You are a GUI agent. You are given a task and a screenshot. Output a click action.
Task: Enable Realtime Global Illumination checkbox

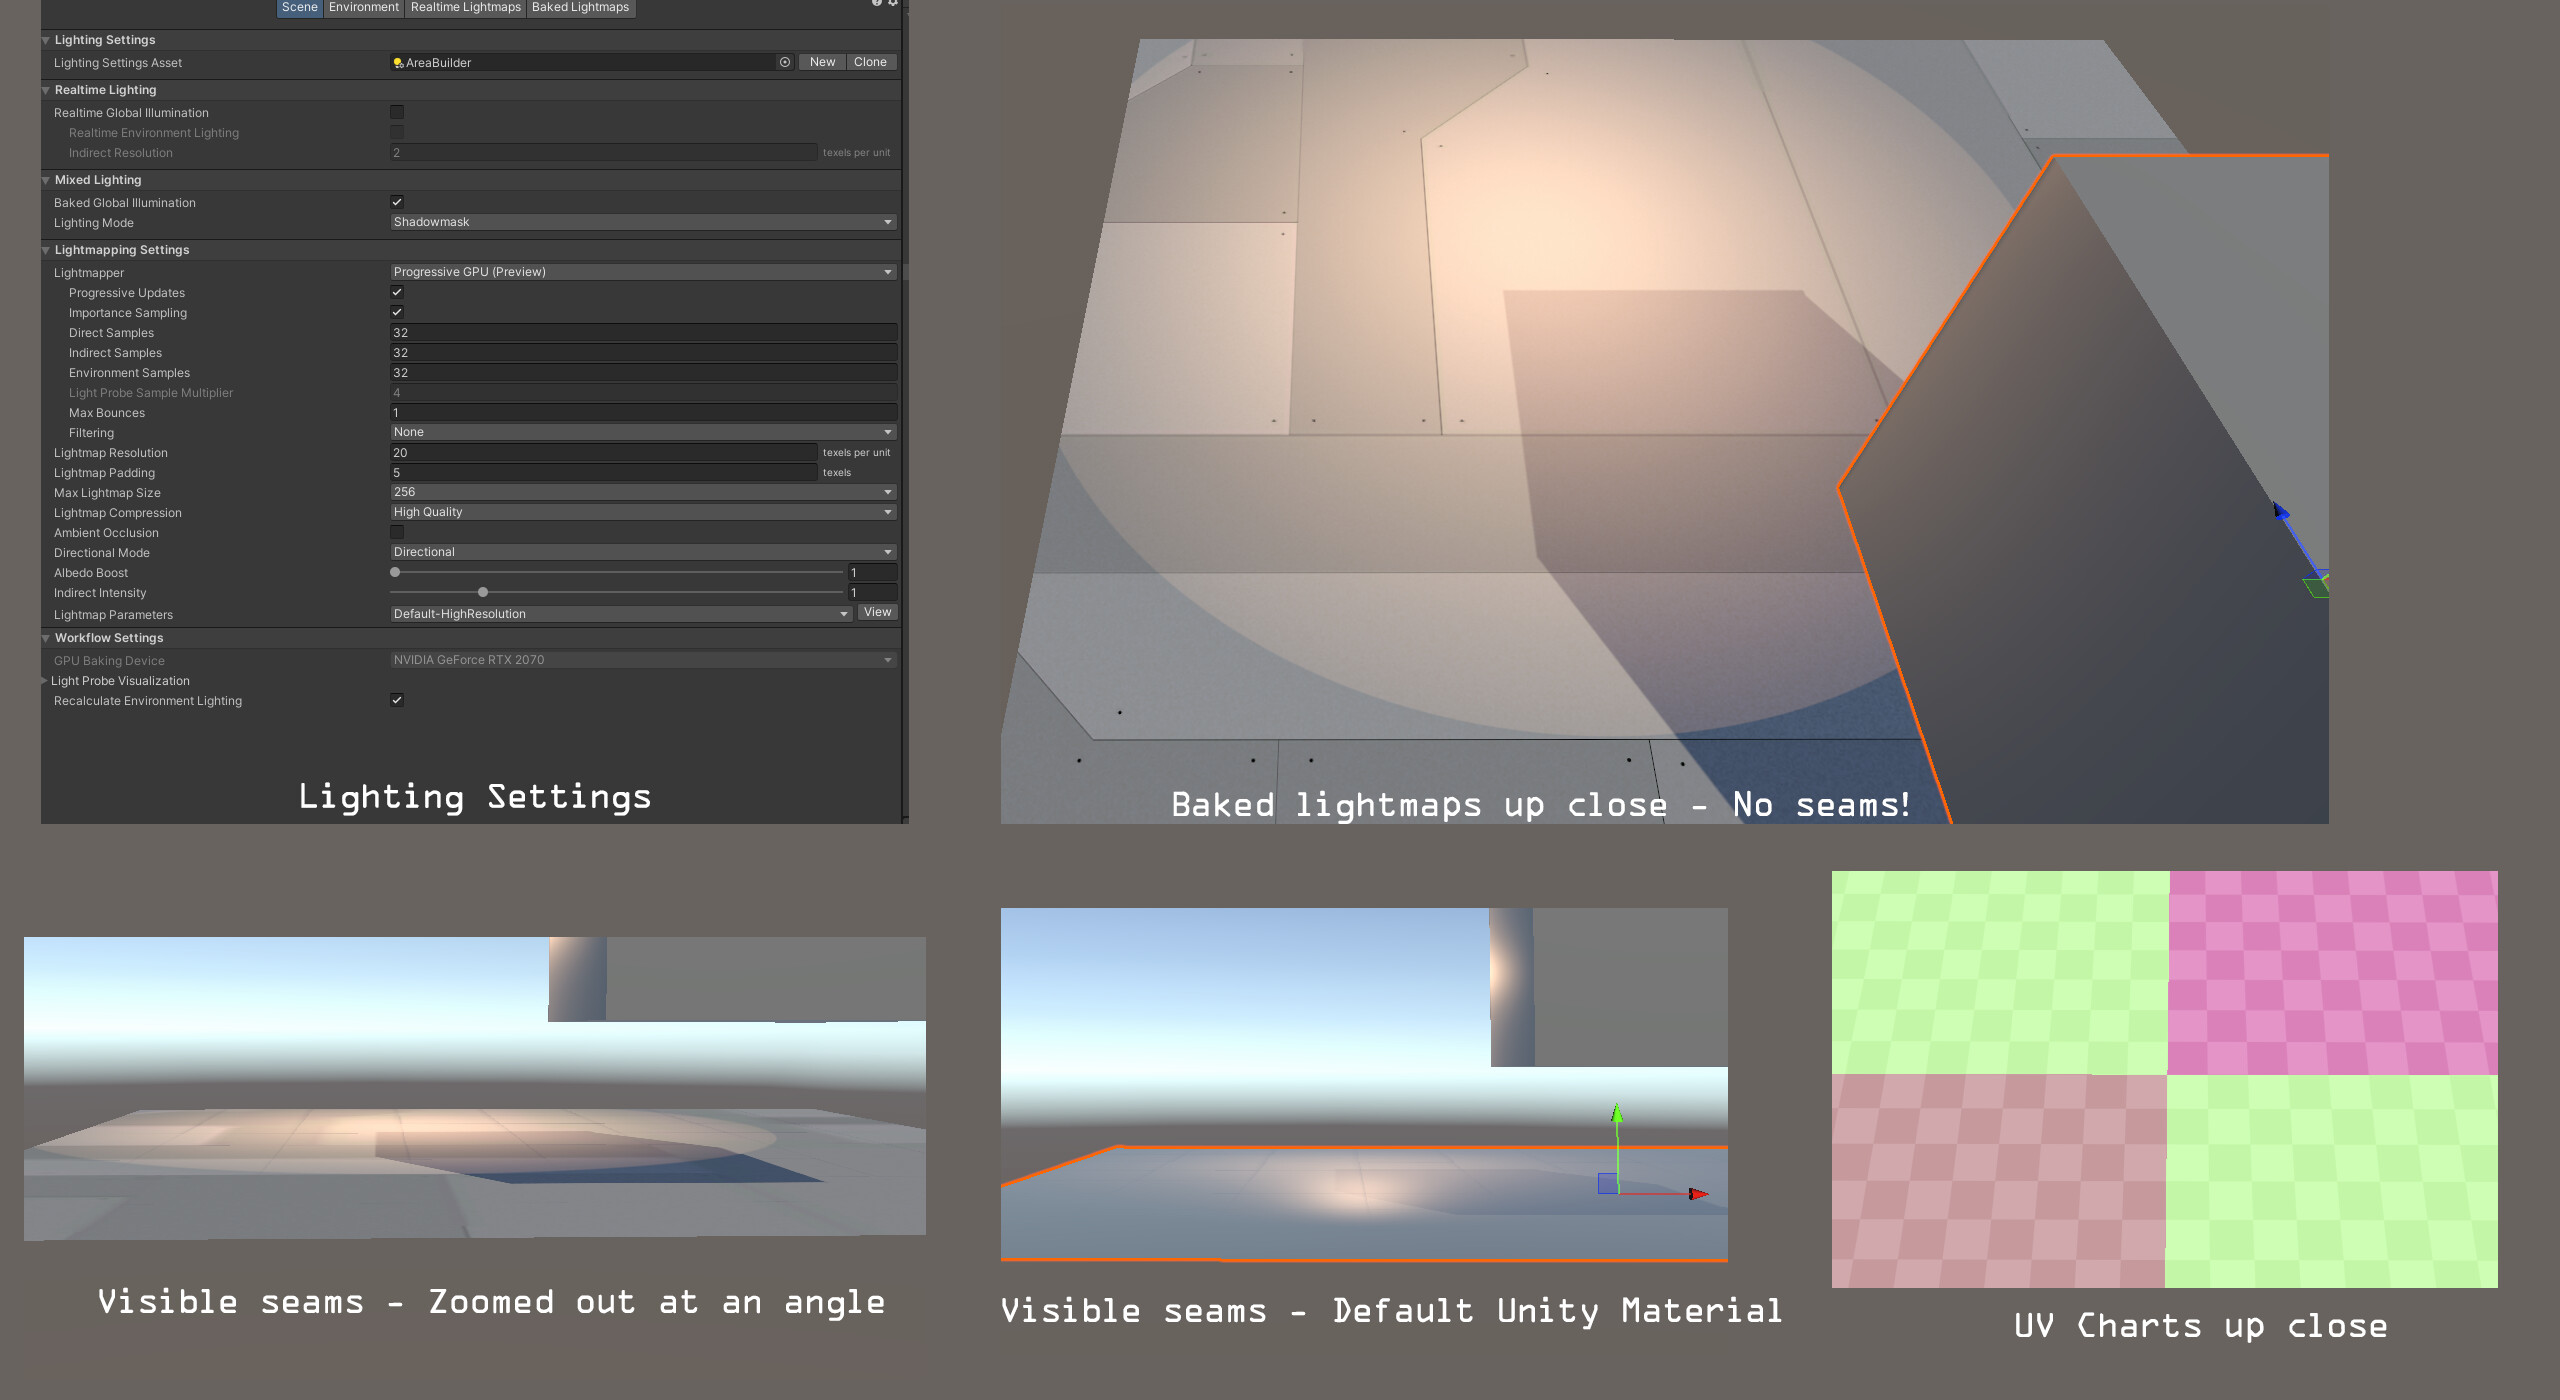click(x=397, y=112)
